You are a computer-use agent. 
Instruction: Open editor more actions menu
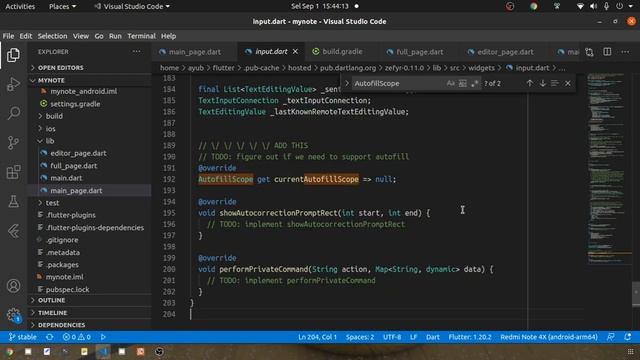(x=625, y=52)
